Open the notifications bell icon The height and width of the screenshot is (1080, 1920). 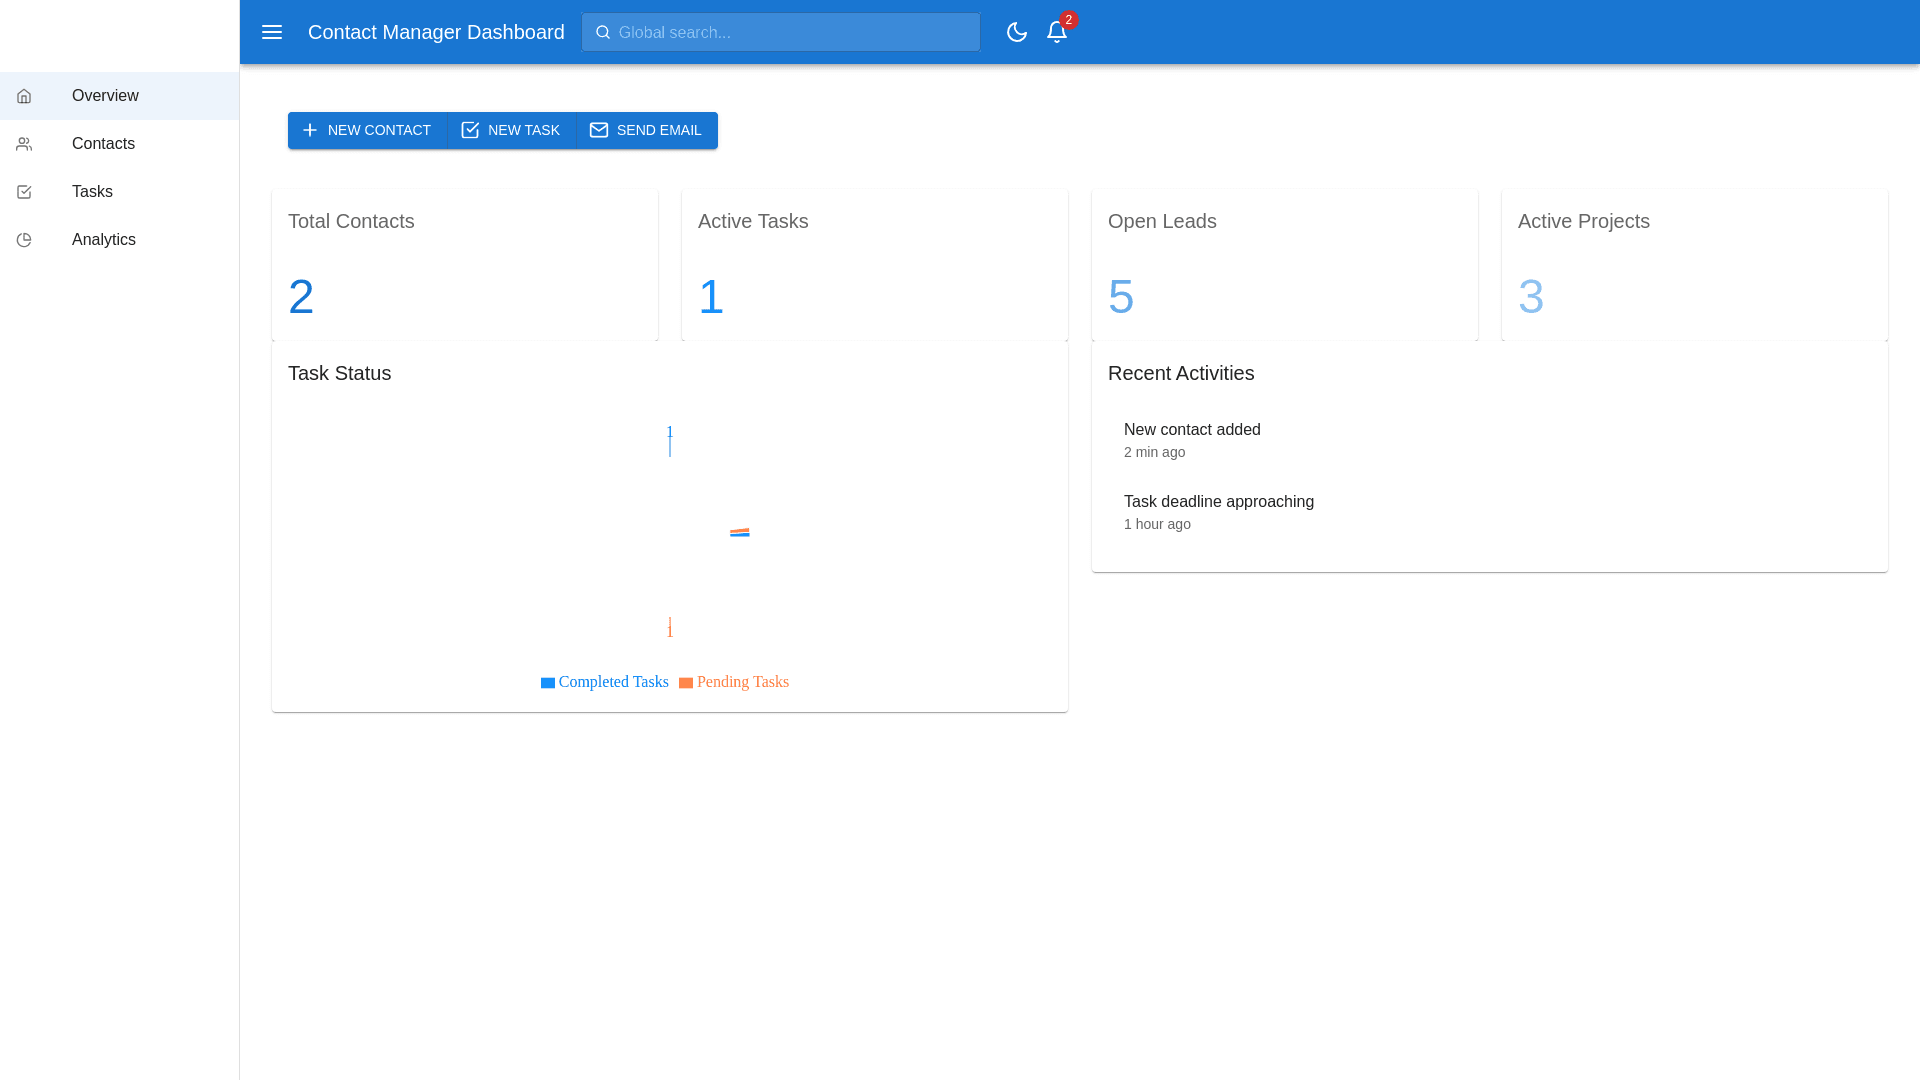click(1056, 32)
